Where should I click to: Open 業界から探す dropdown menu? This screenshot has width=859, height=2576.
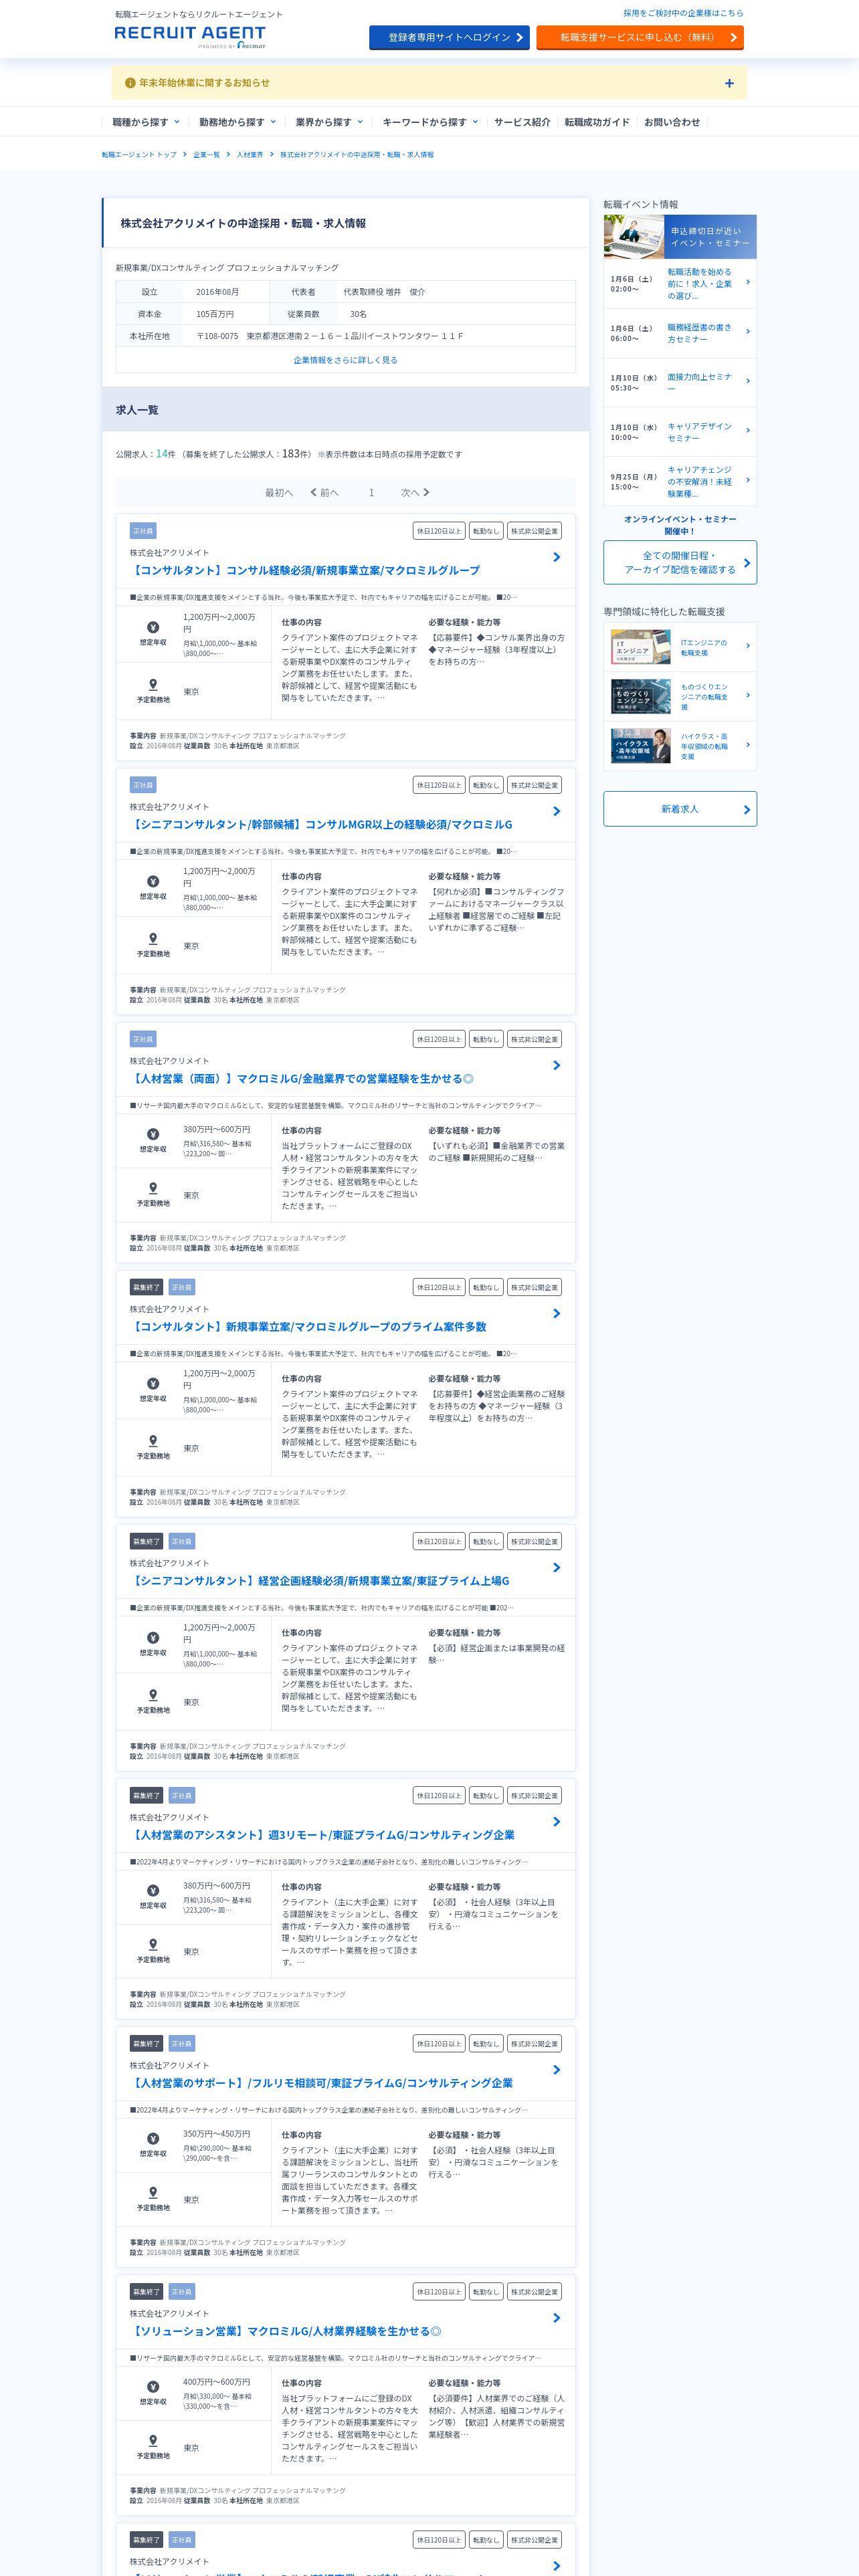click(x=329, y=122)
